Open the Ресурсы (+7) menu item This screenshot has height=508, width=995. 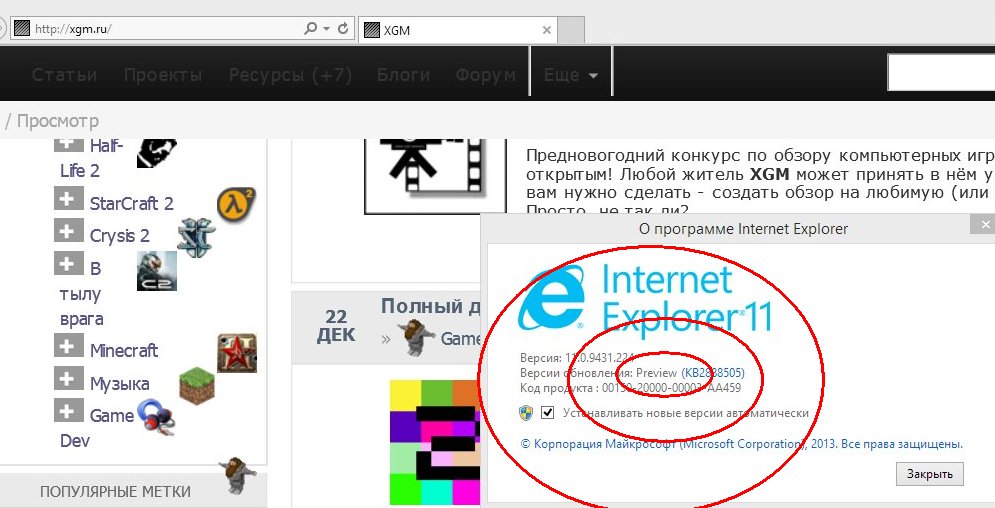290,75
